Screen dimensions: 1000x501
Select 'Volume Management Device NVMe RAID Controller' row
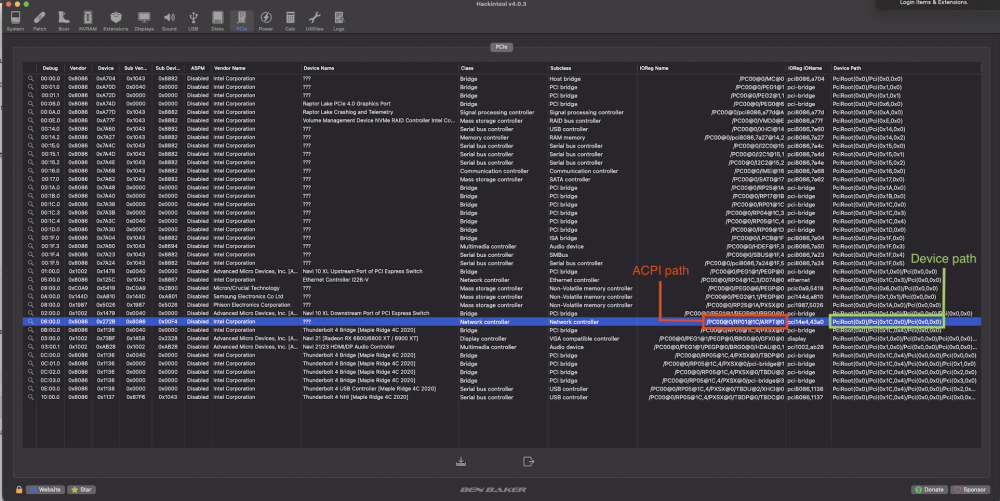[x=501, y=120]
